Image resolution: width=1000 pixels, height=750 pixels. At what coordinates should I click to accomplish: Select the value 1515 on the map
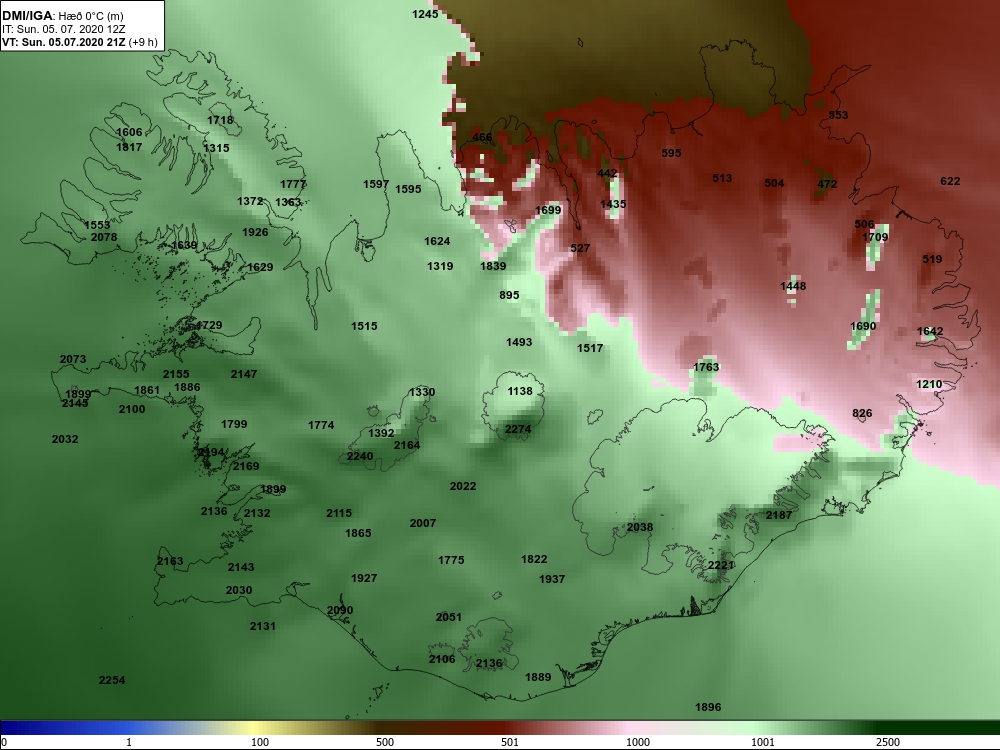(364, 326)
